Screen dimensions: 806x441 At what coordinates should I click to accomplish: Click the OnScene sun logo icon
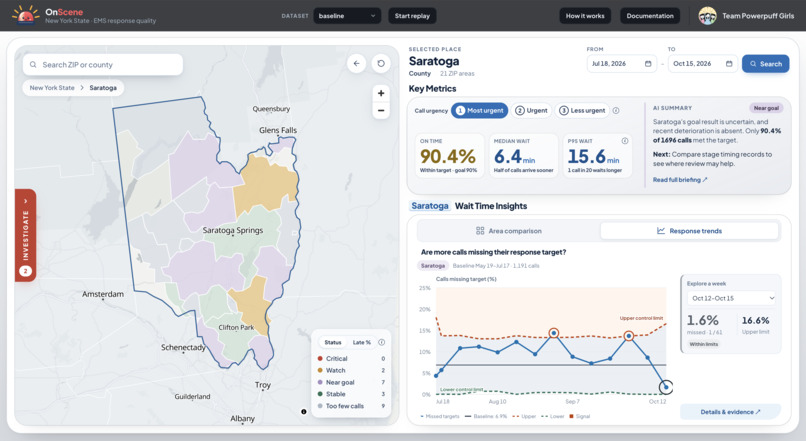[x=25, y=15]
